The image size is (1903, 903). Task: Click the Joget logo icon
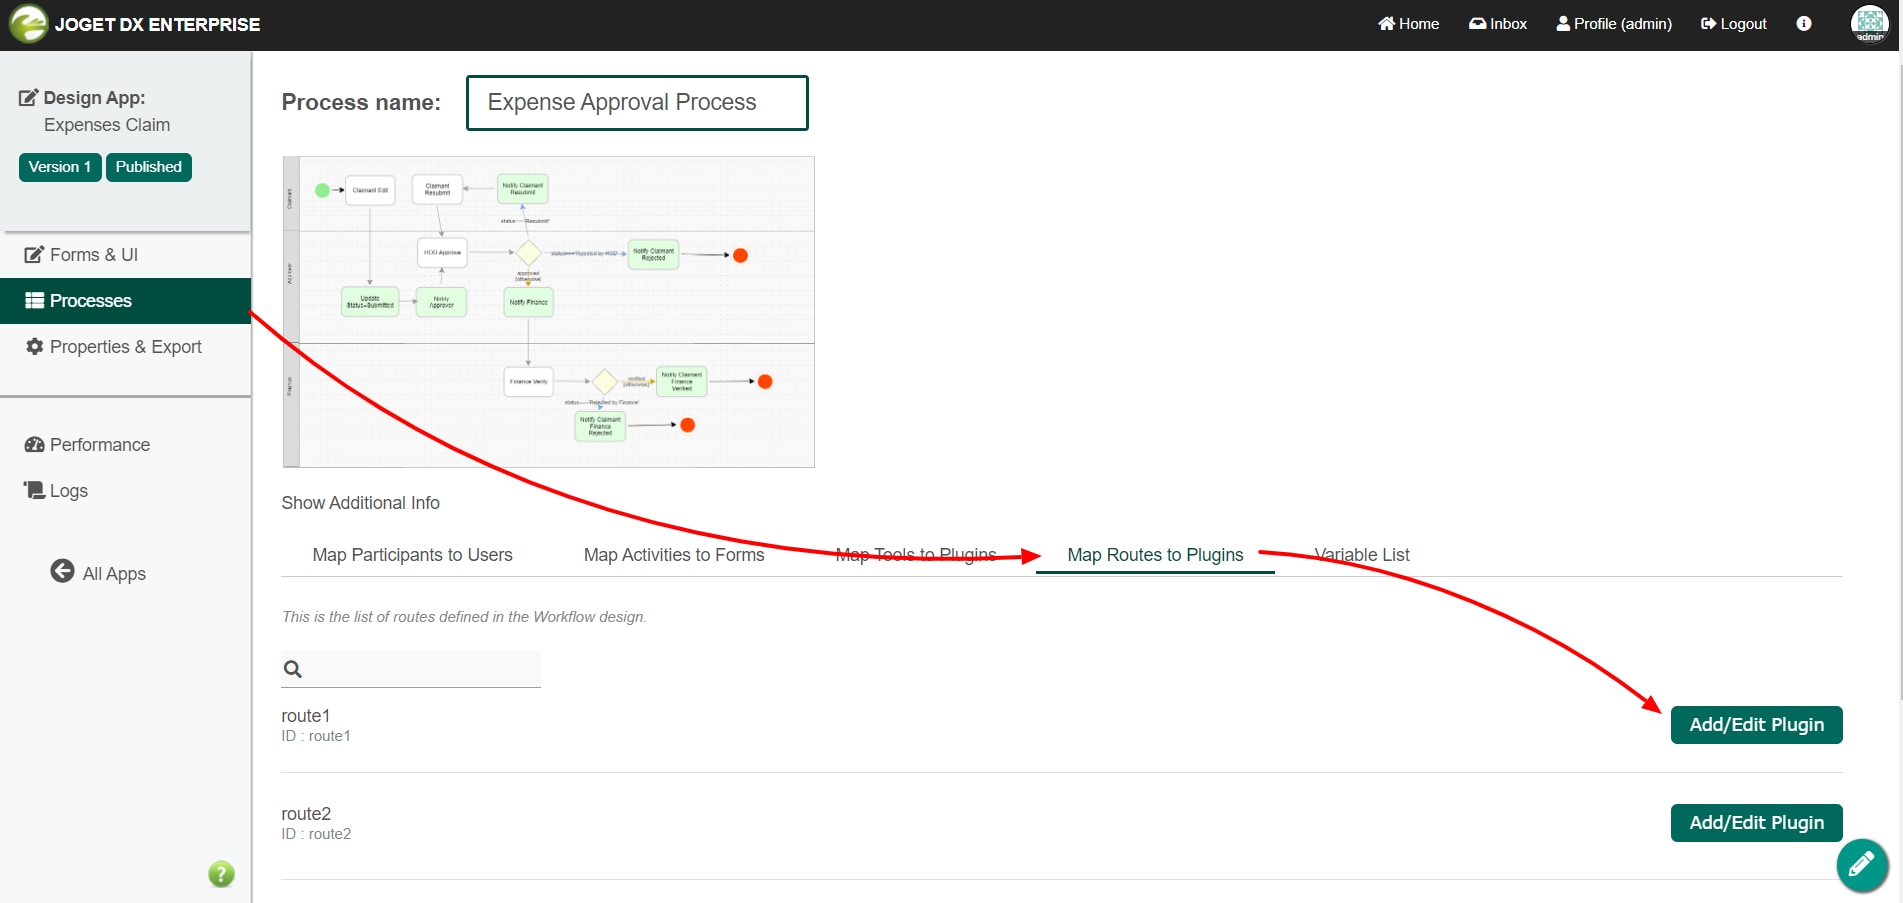click(28, 24)
